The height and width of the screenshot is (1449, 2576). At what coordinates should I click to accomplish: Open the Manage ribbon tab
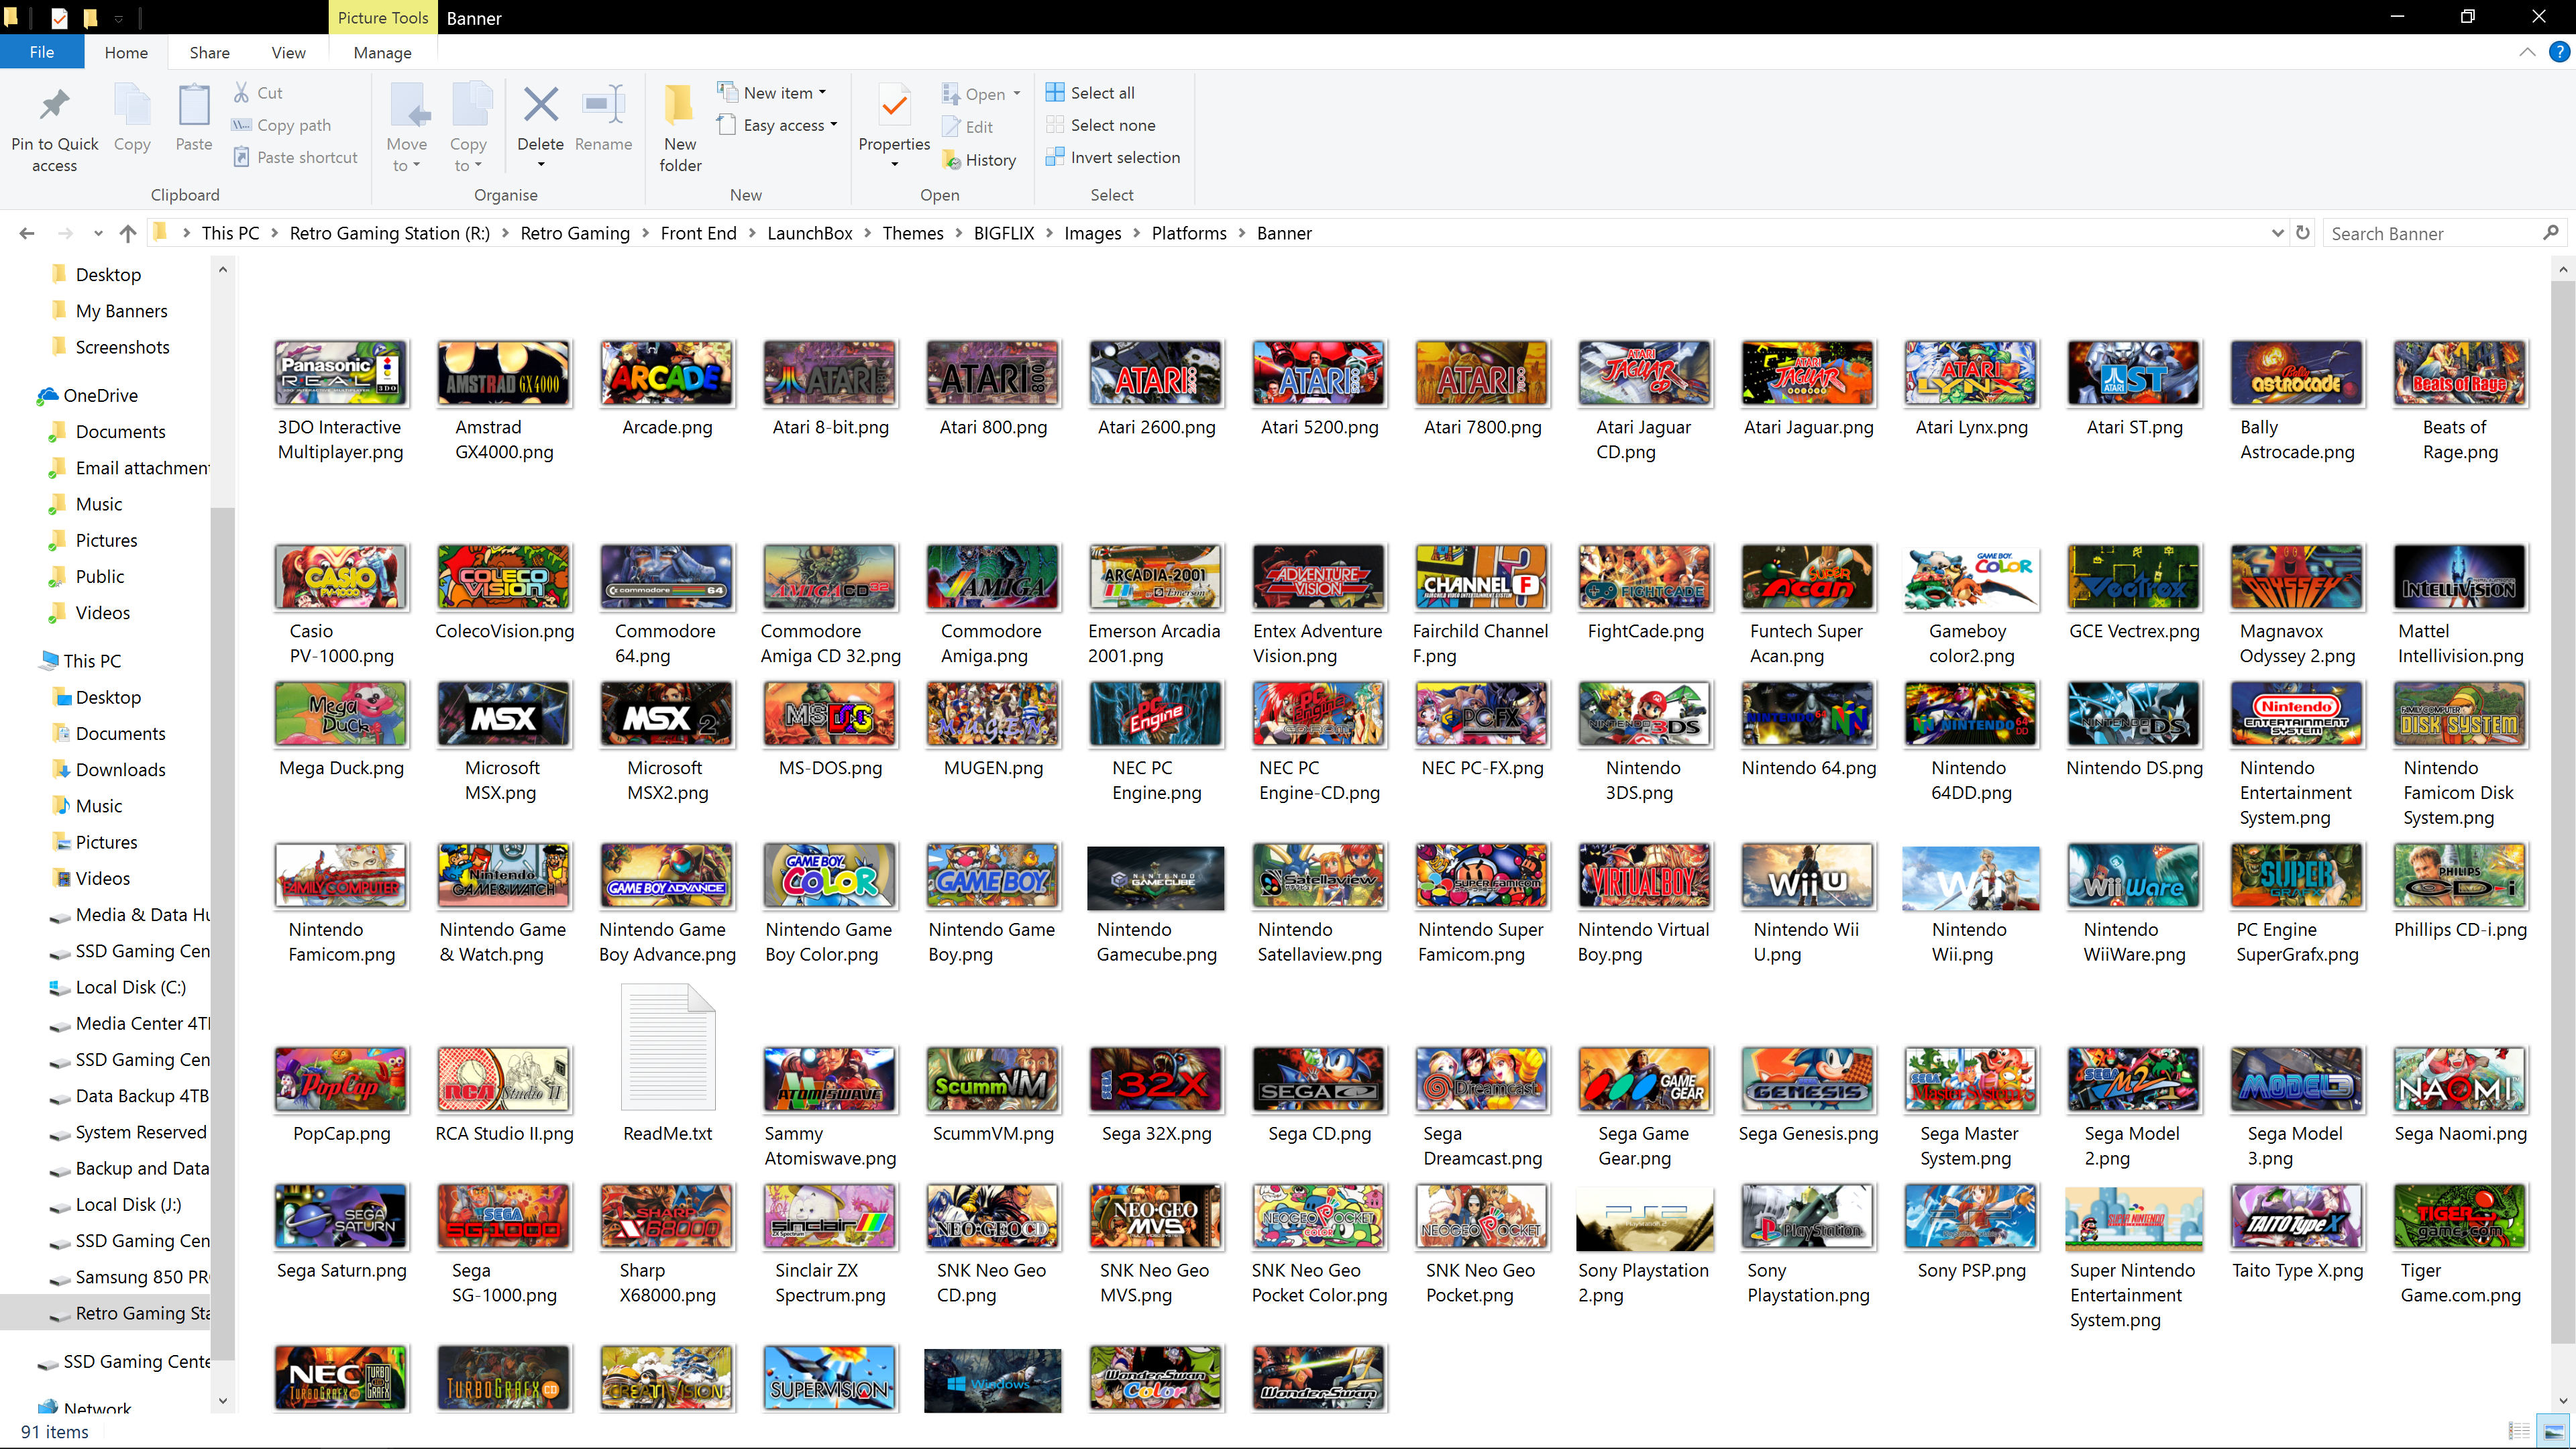(382, 52)
